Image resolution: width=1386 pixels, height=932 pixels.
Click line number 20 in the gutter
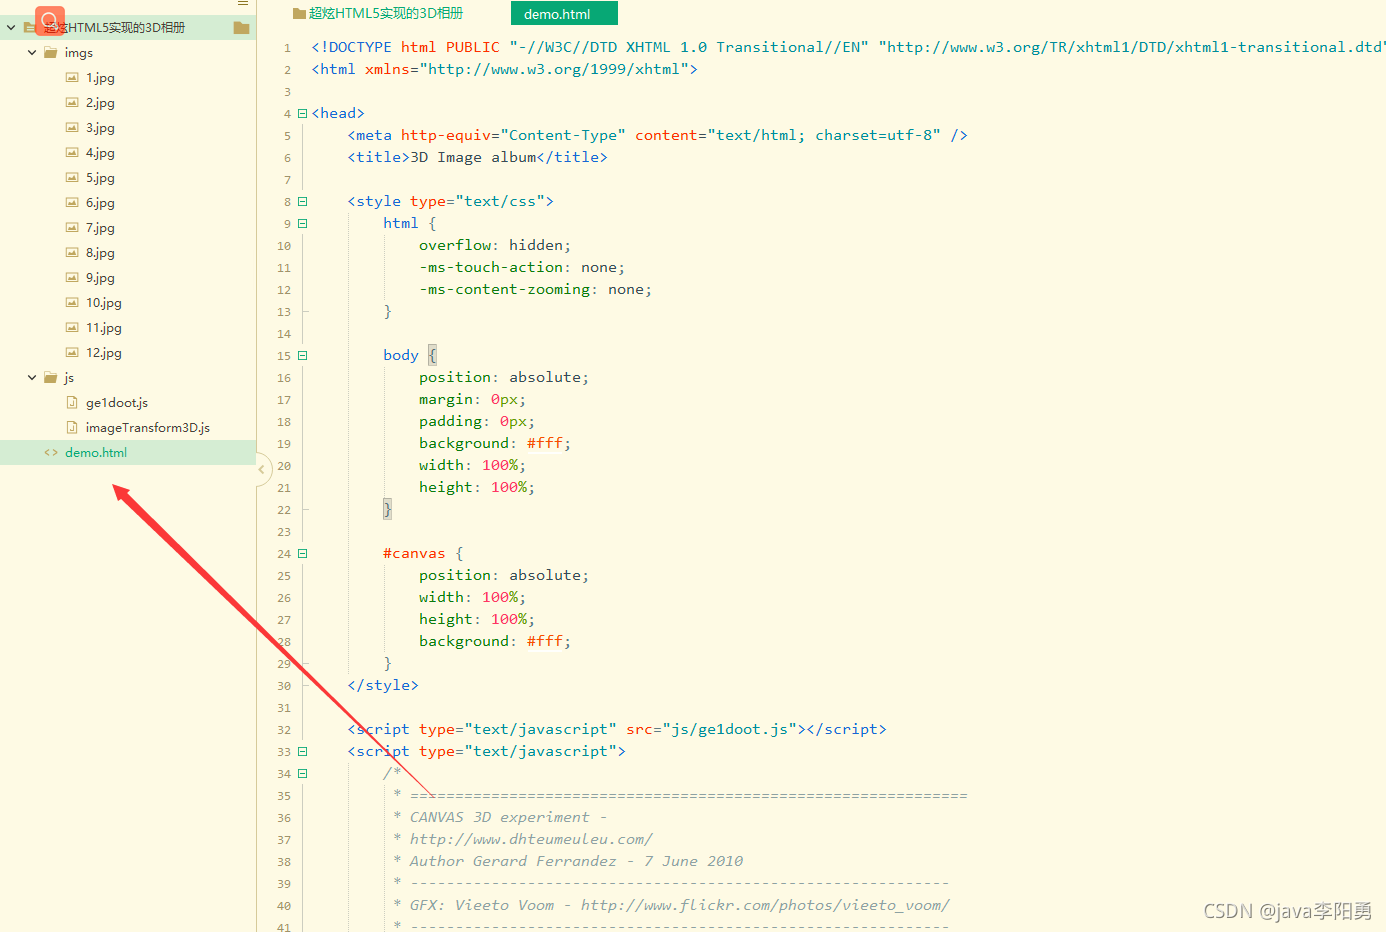coord(284,466)
